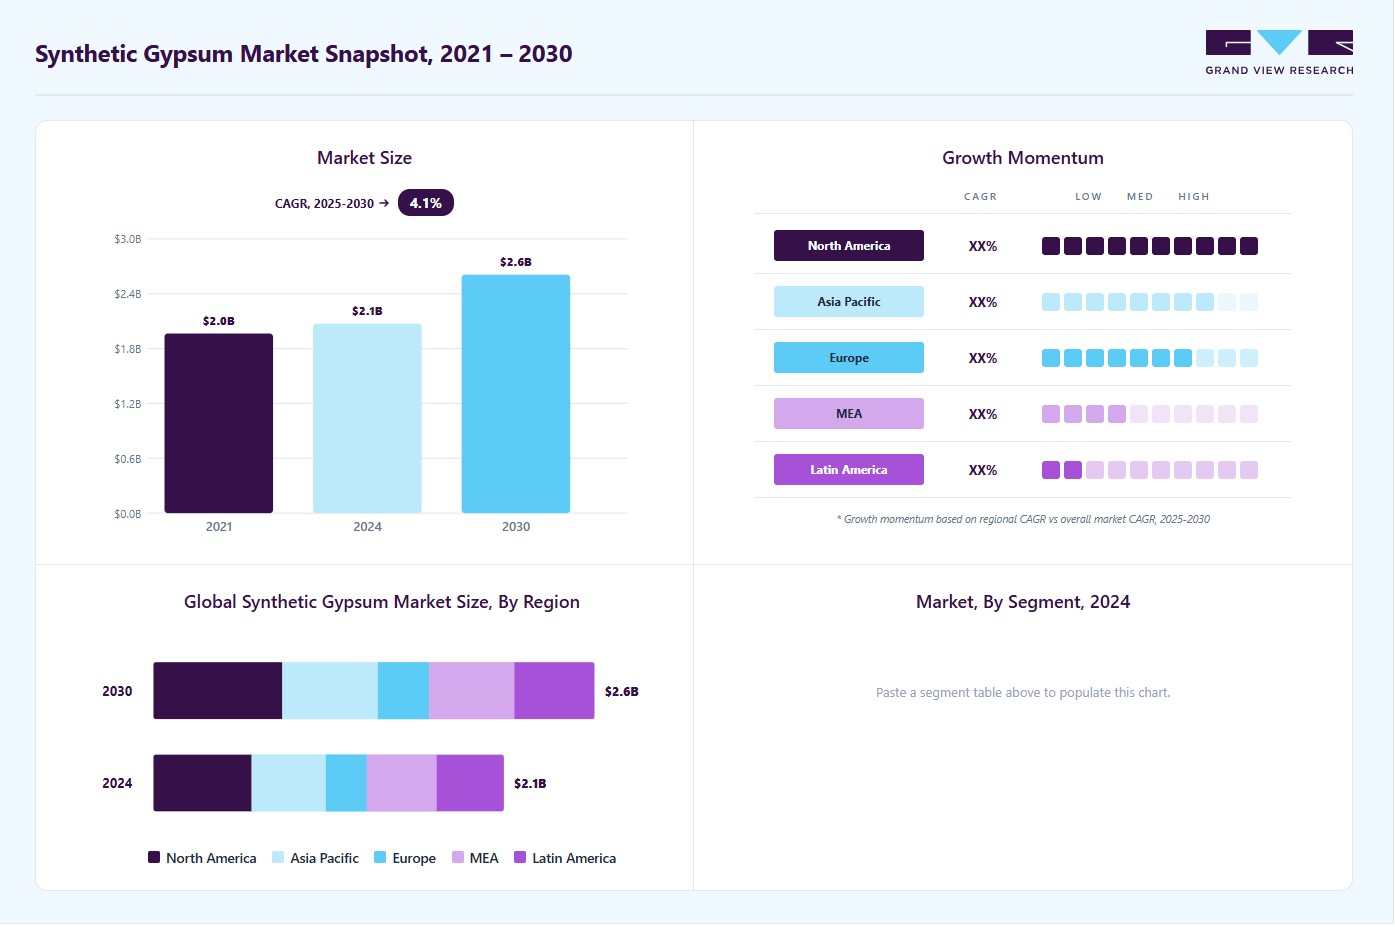This screenshot has height=927, width=1395.
Task: Click the Market Size heading
Action: [365, 158]
